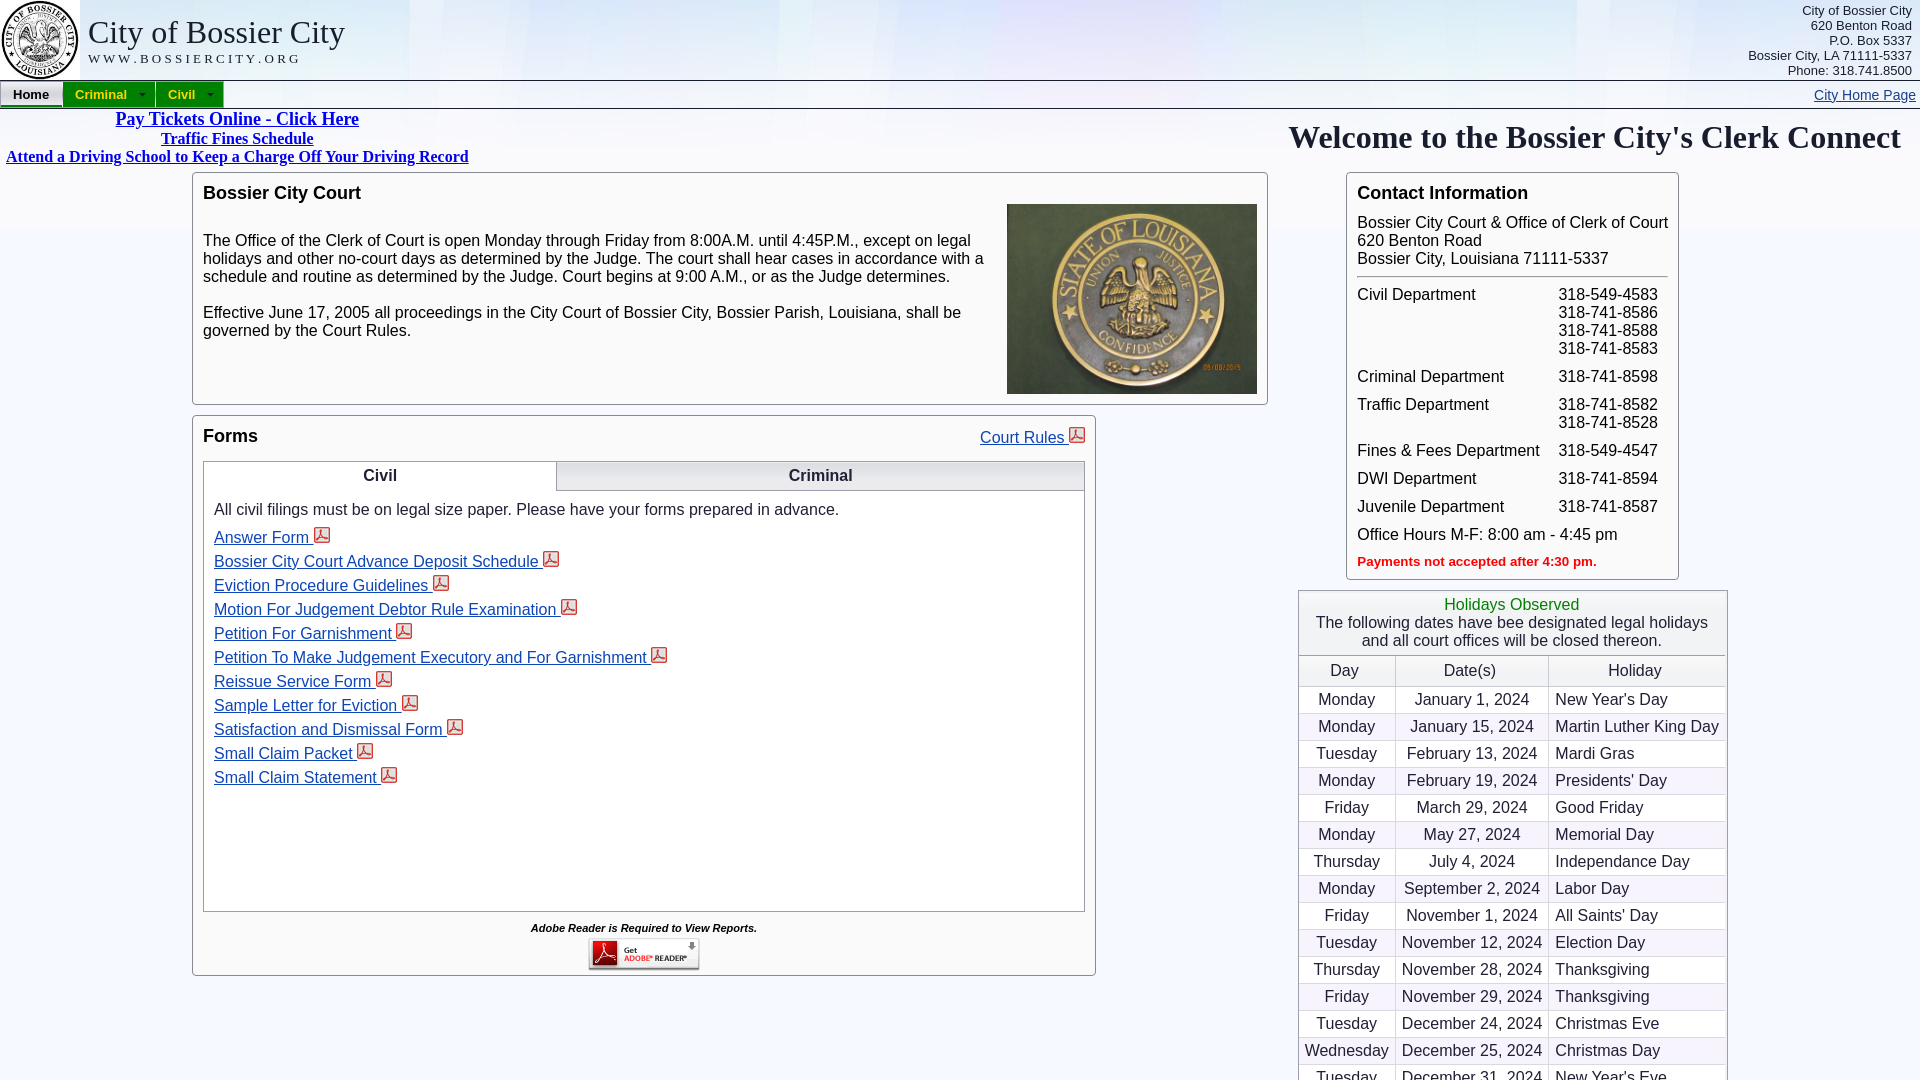Click Juvenile Department phone 318-741-8587

click(x=1608, y=507)
